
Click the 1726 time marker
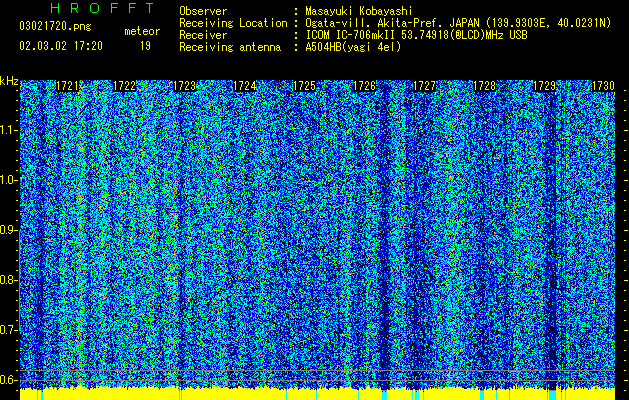[x=364, y=86]
